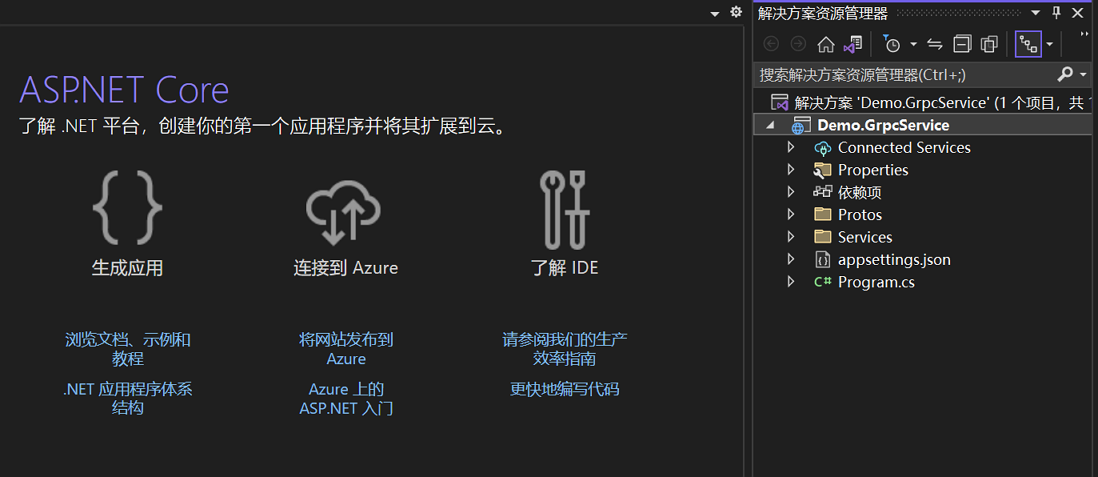Viewport: 1098px width, 477px height.
Task: Toggle the highlighted nesting view button
Action: click(x=1028, y=44)
